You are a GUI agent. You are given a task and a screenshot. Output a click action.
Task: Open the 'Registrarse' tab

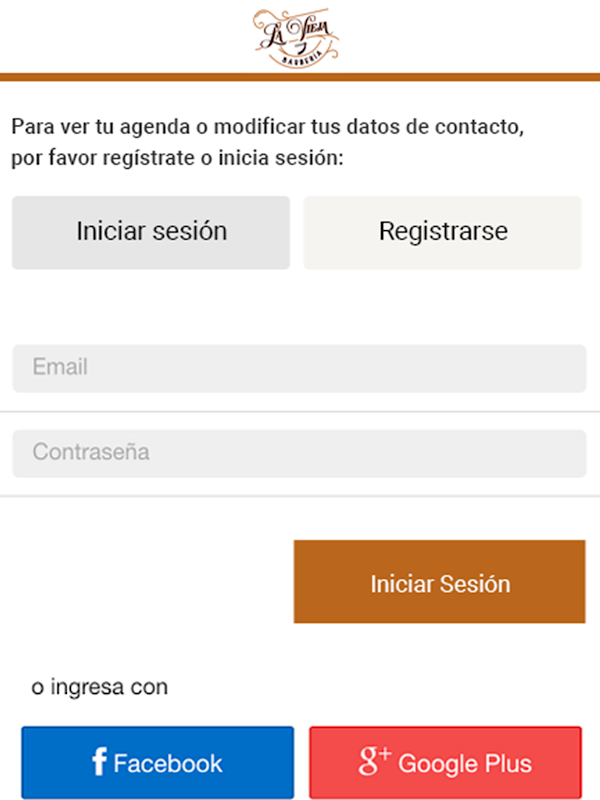tap(442, 232)
